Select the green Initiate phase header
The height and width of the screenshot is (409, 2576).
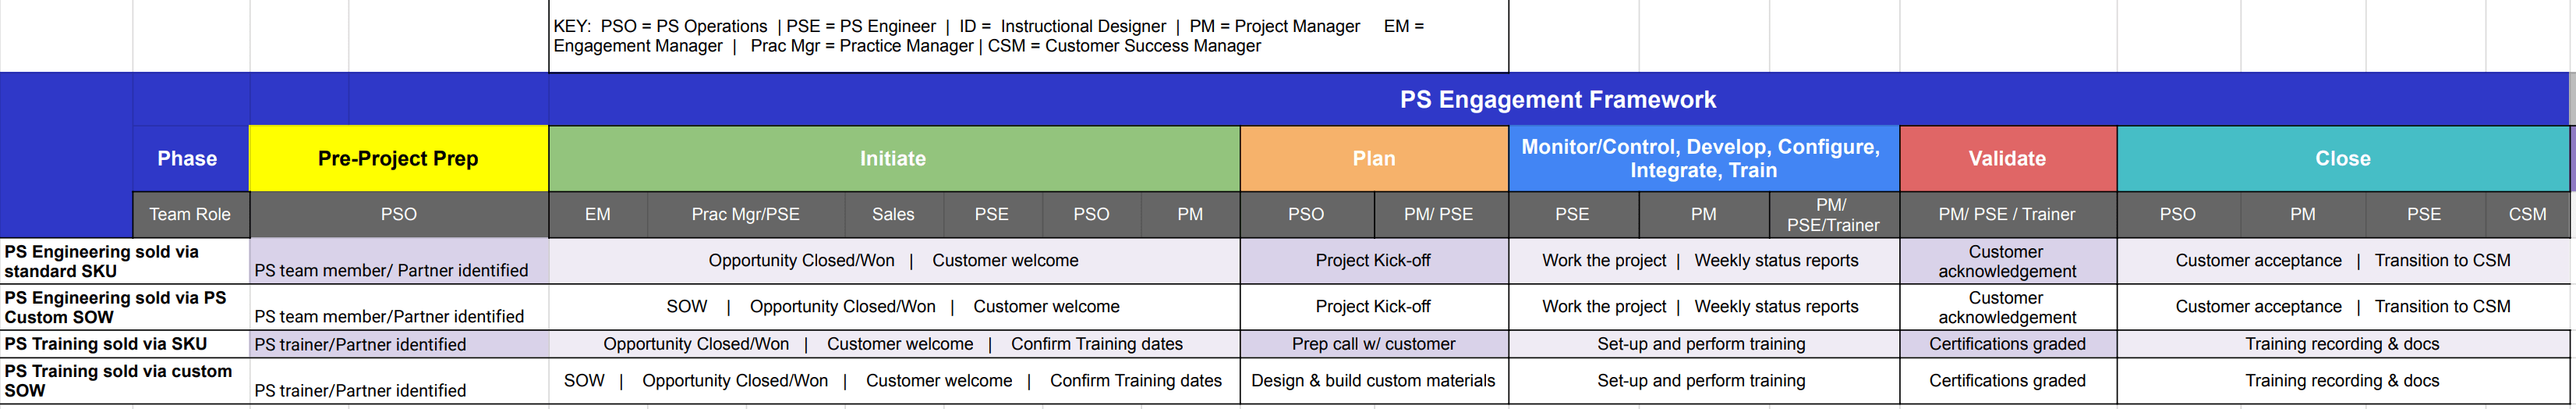(893, 158)
